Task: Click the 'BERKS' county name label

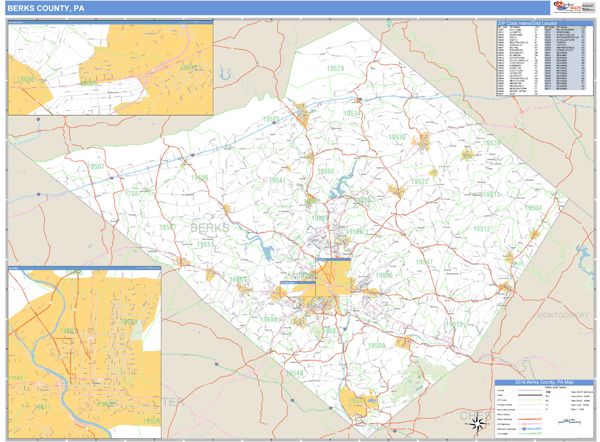Action: tap(210, 228)
